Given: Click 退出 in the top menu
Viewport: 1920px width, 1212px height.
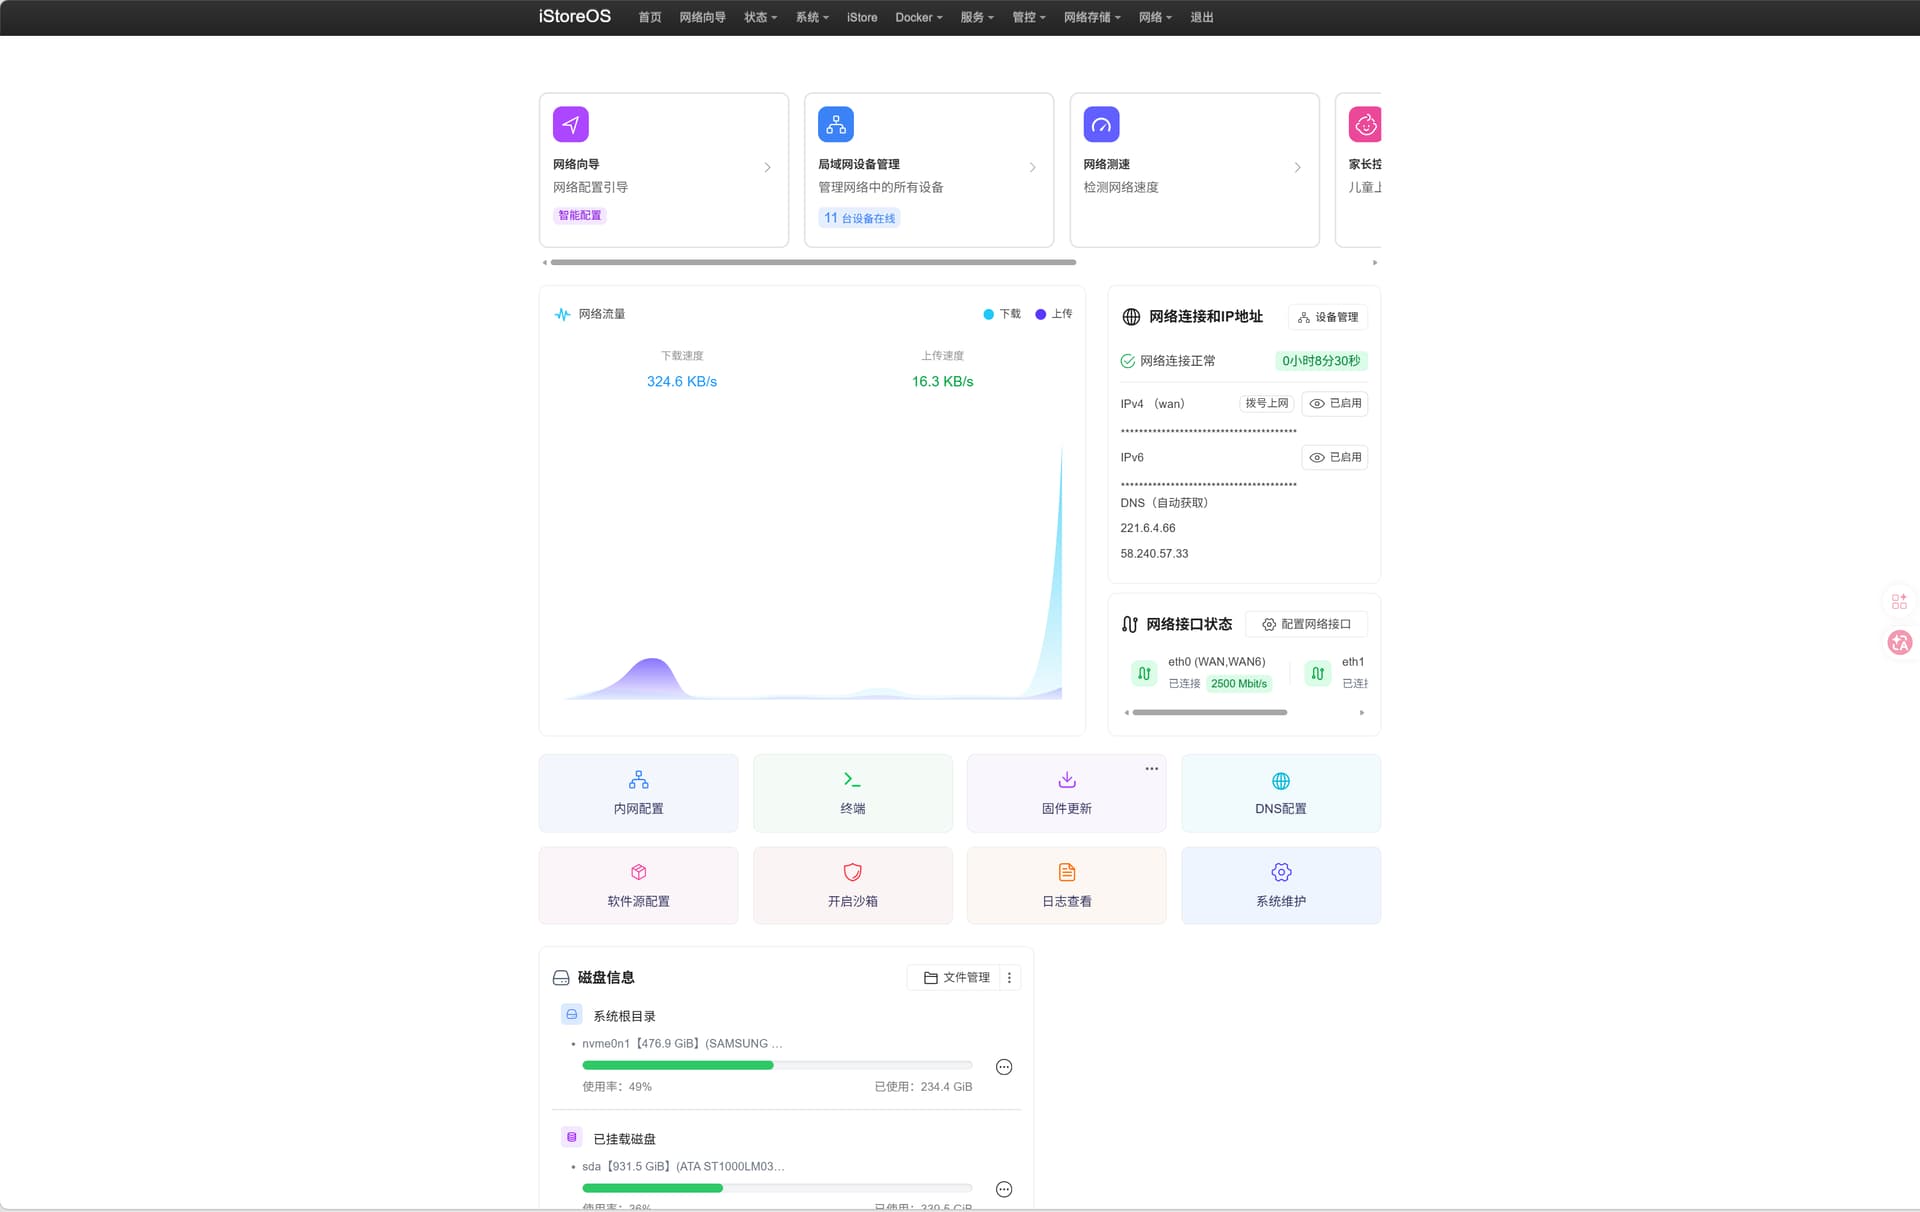Looking at the screenshot, I should [1201, 17].
